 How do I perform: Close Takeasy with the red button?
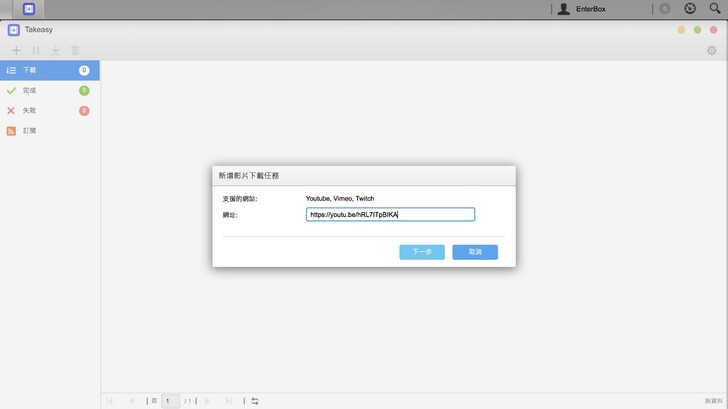coord(714,30)
